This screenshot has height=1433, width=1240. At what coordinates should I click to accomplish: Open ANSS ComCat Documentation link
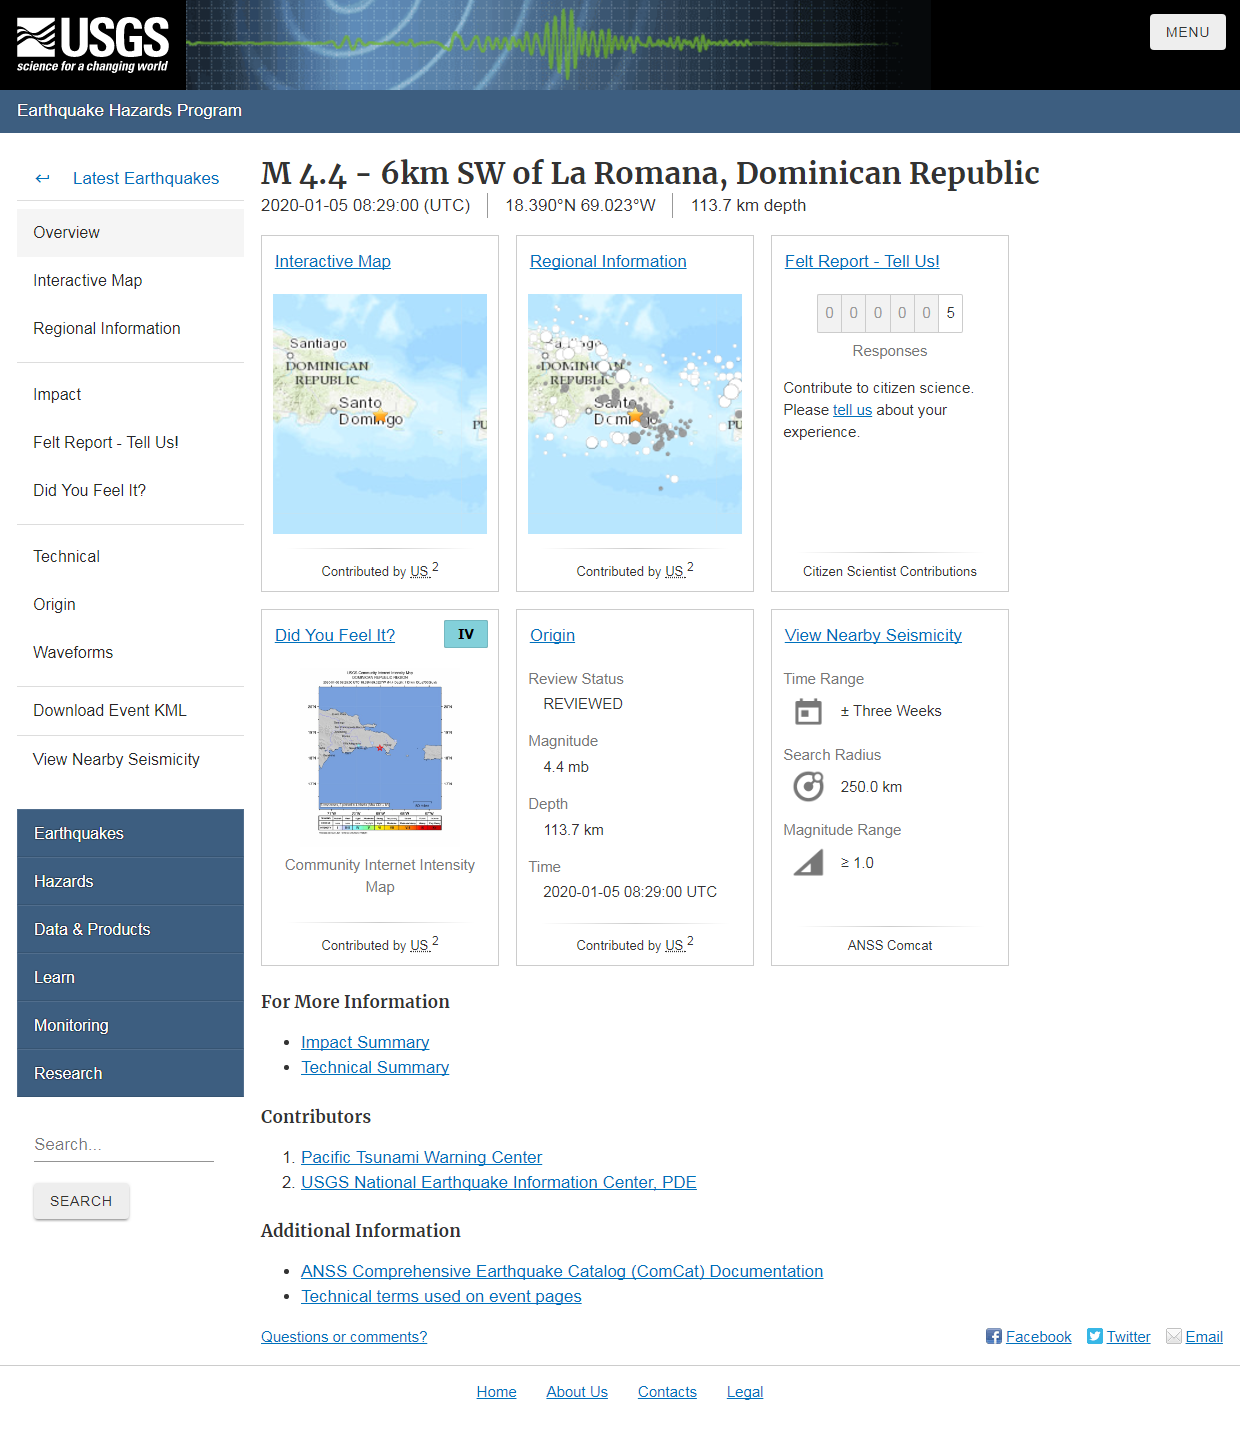pos(562,1271)
